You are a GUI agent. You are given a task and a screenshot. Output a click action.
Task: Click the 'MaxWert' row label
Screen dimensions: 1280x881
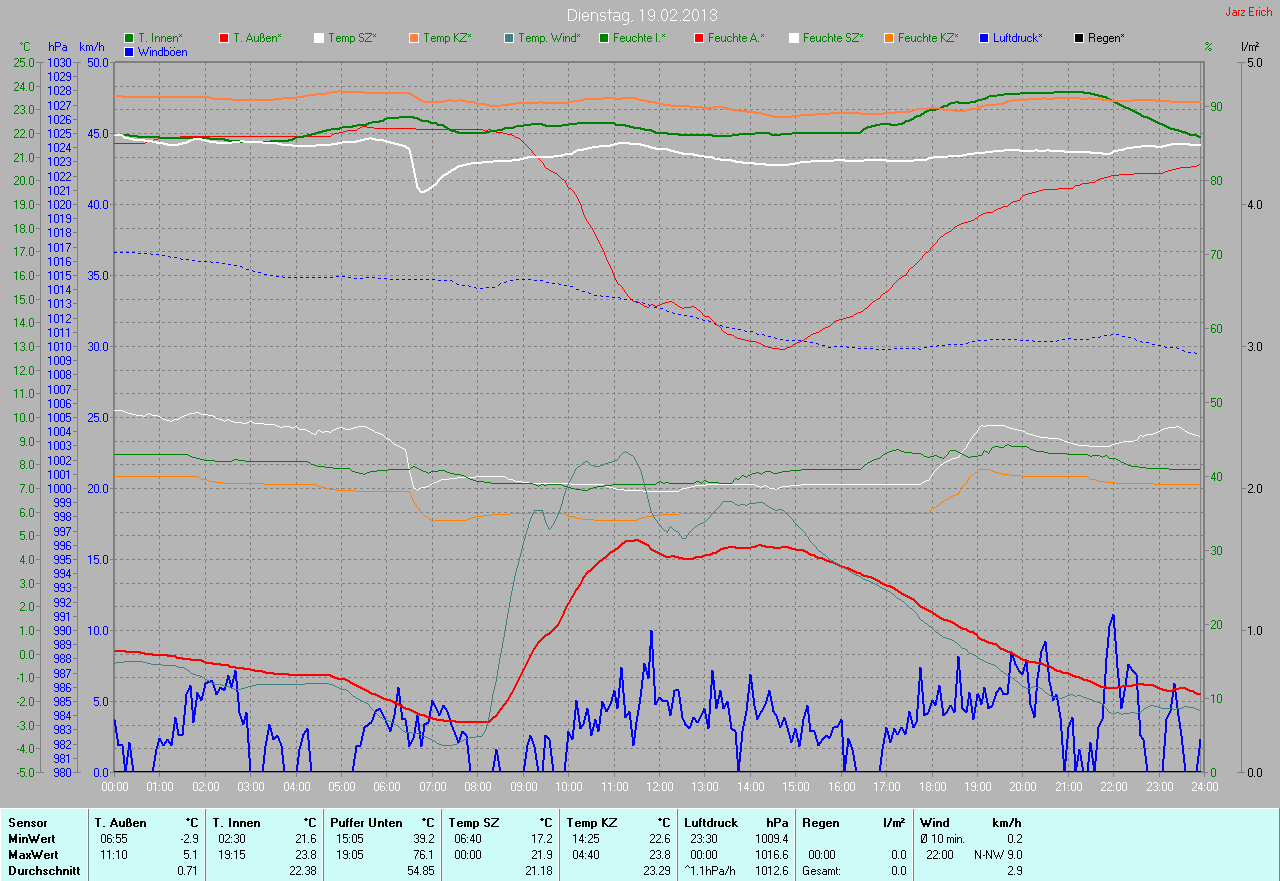(32, 855)
